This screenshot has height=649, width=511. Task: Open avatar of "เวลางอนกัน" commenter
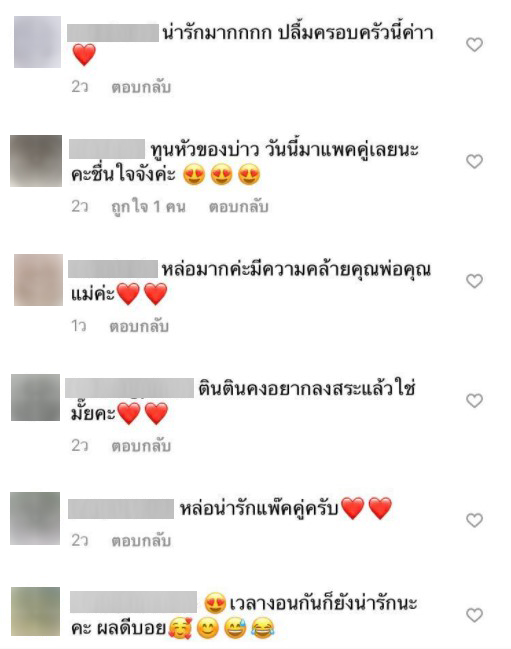point(35,611)
